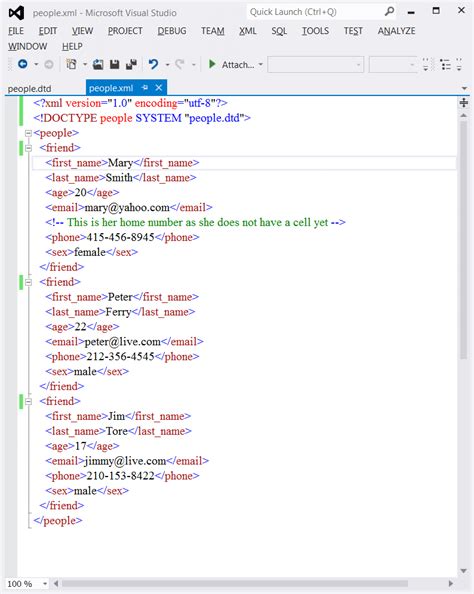Click the Attach... button label
The width and height of the screenshot is (474, 594).
pos(238,65)
